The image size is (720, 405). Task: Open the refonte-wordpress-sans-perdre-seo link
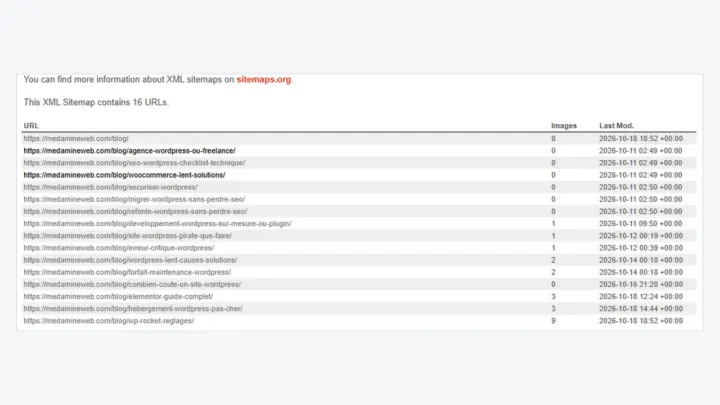tap(135, 212)
